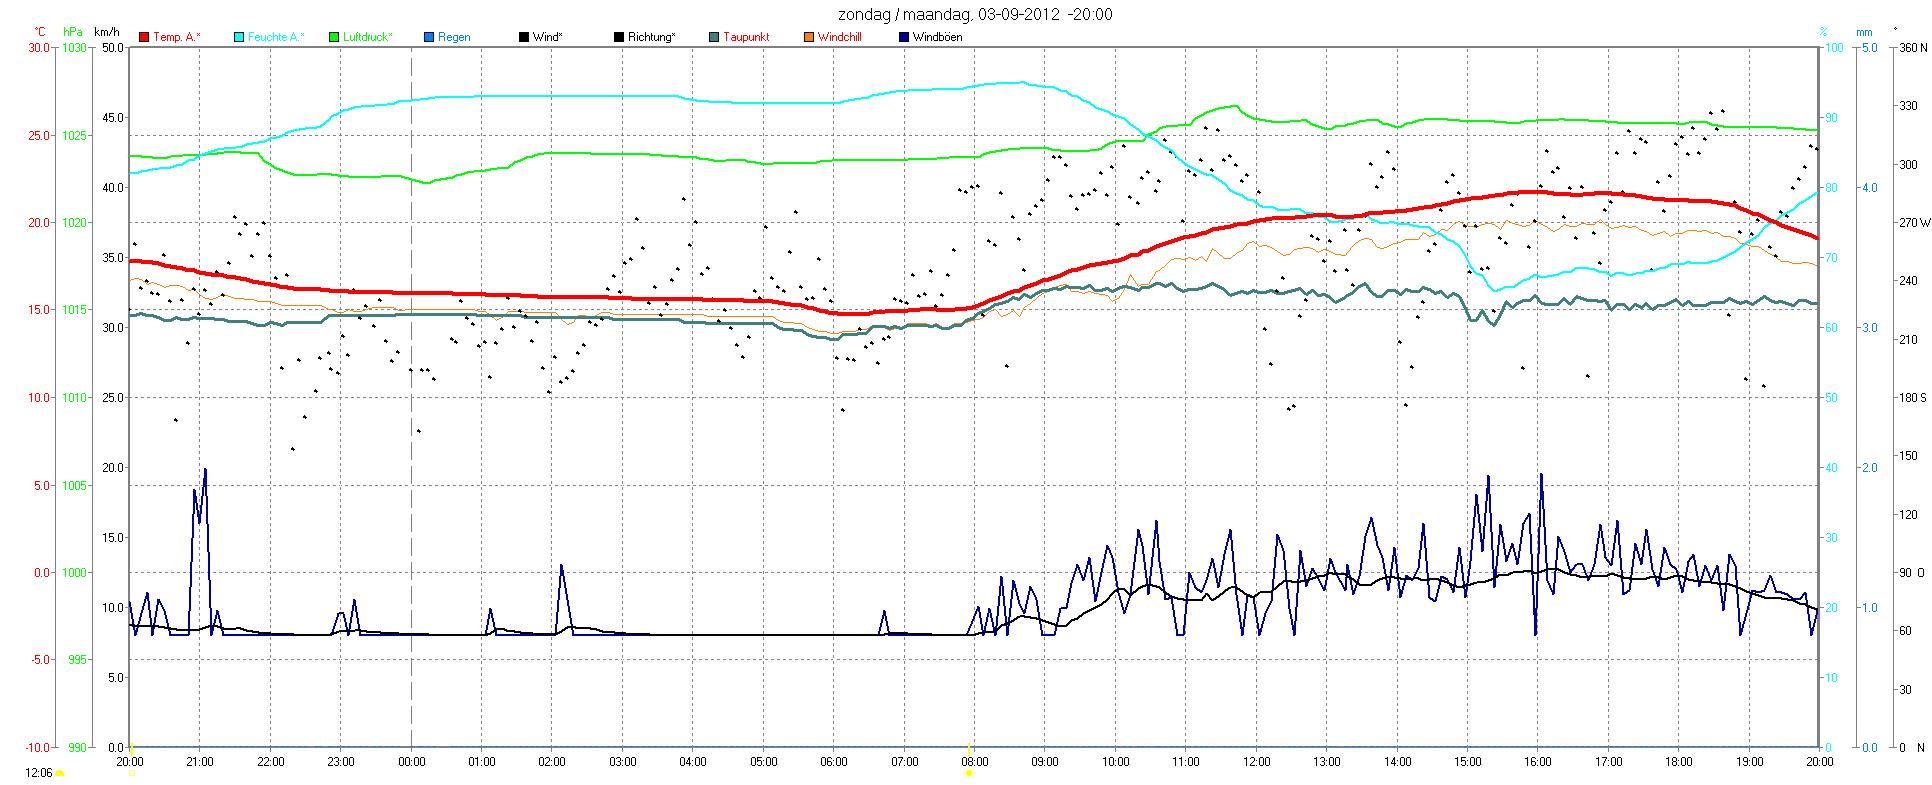The height and width of the screenshot is (785, 1932).
Task: Click the '330' wind direction axis value
Action: pyautogui.click(x=1908, y=106)
